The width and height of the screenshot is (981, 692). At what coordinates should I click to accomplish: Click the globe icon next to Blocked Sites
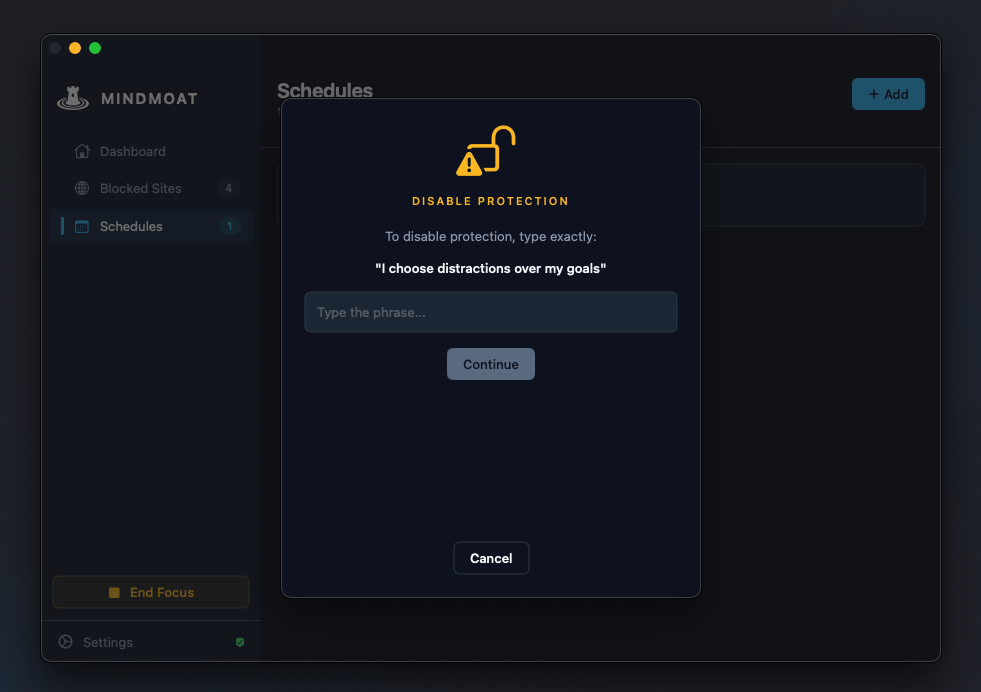(x=81, y=188)
